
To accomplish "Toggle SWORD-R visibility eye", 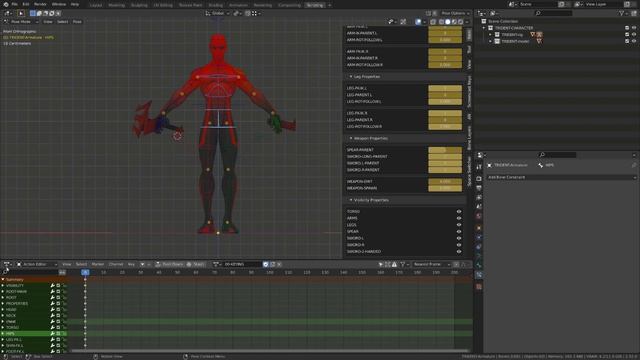I will pos(459,245).
